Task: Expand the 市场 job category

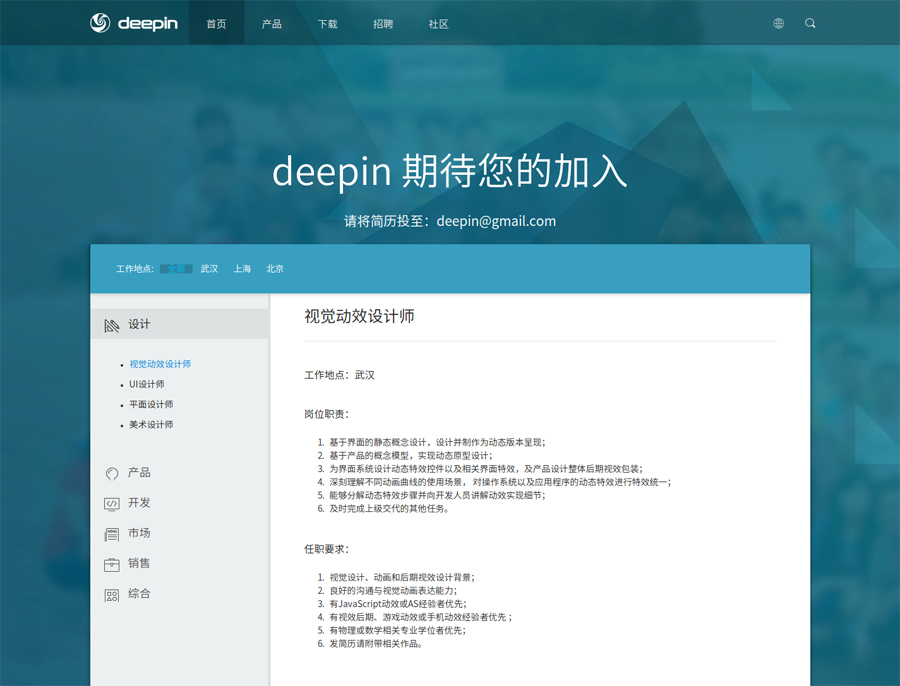Action: coord(139,533)
